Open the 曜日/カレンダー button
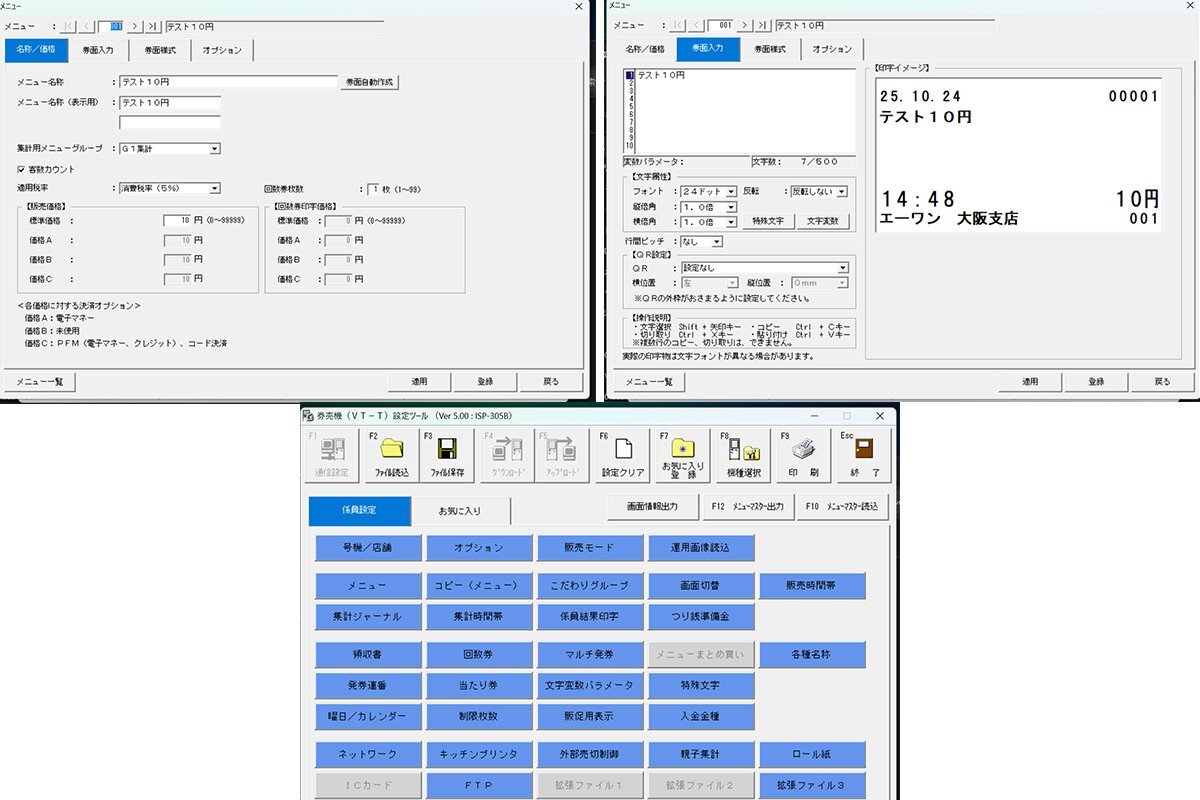 coord(367,717)
